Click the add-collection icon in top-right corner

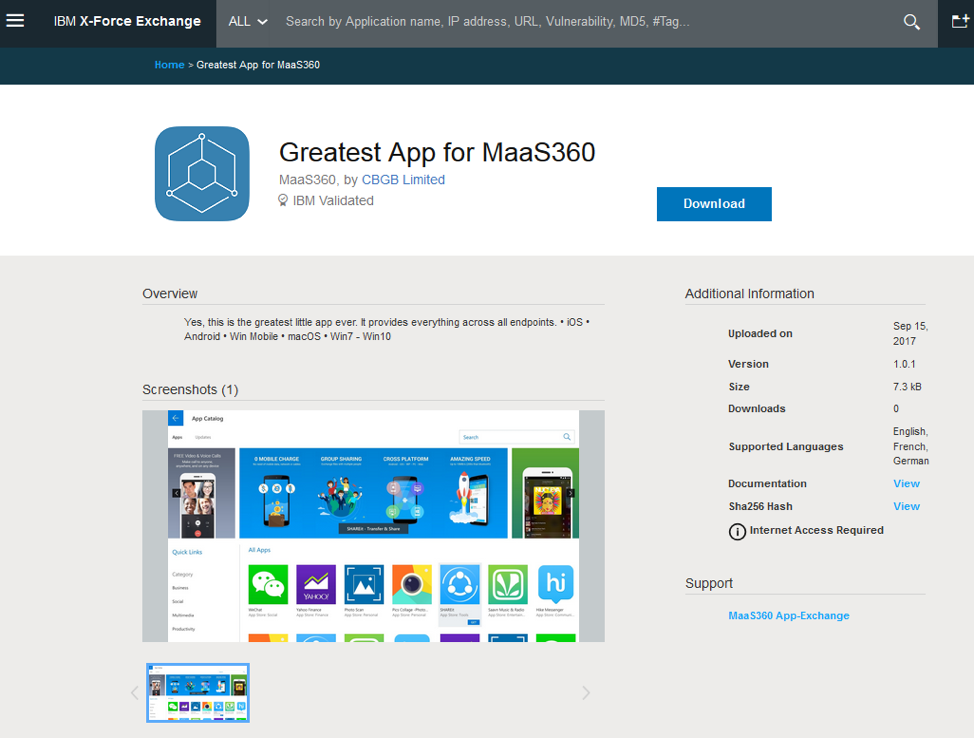pos(958,22)
